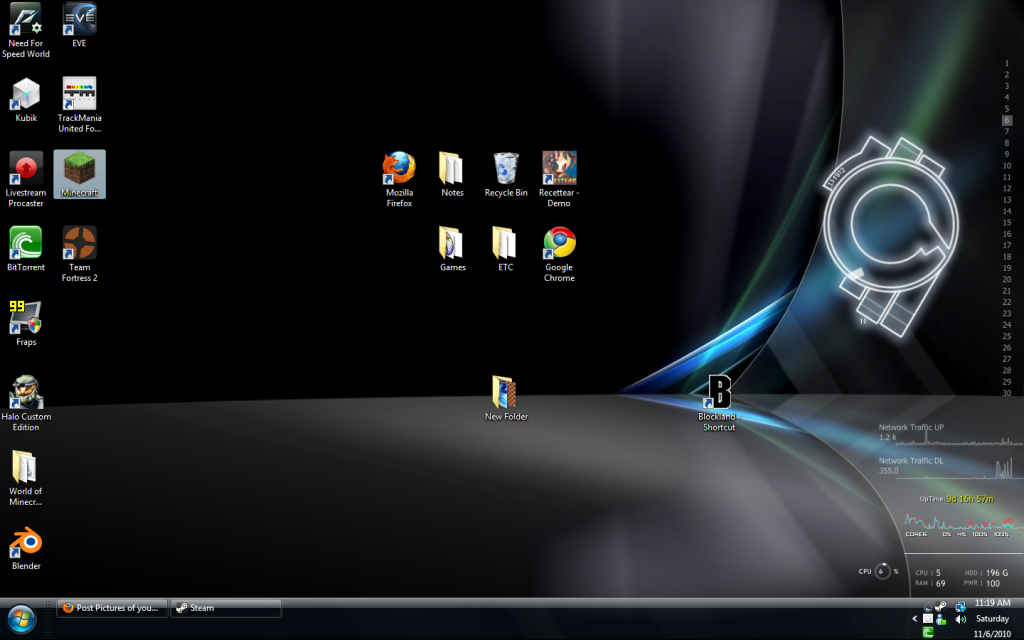Click day 30 in the calendar widget

click(x=1007, y=393)
